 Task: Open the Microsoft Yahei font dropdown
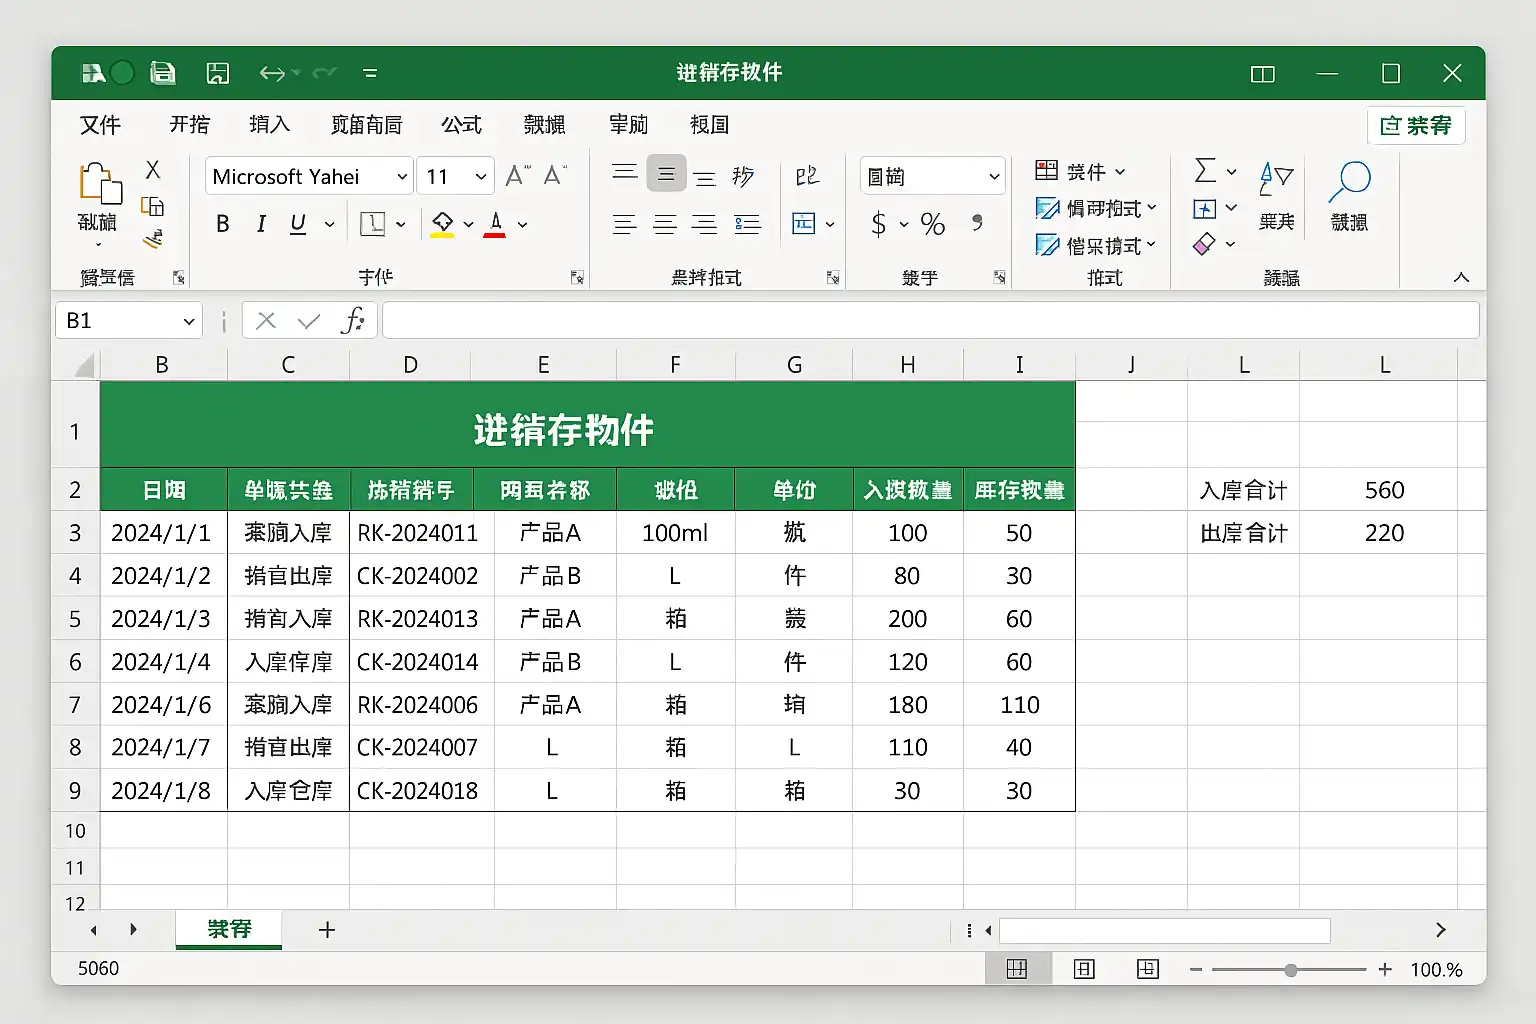402,177
